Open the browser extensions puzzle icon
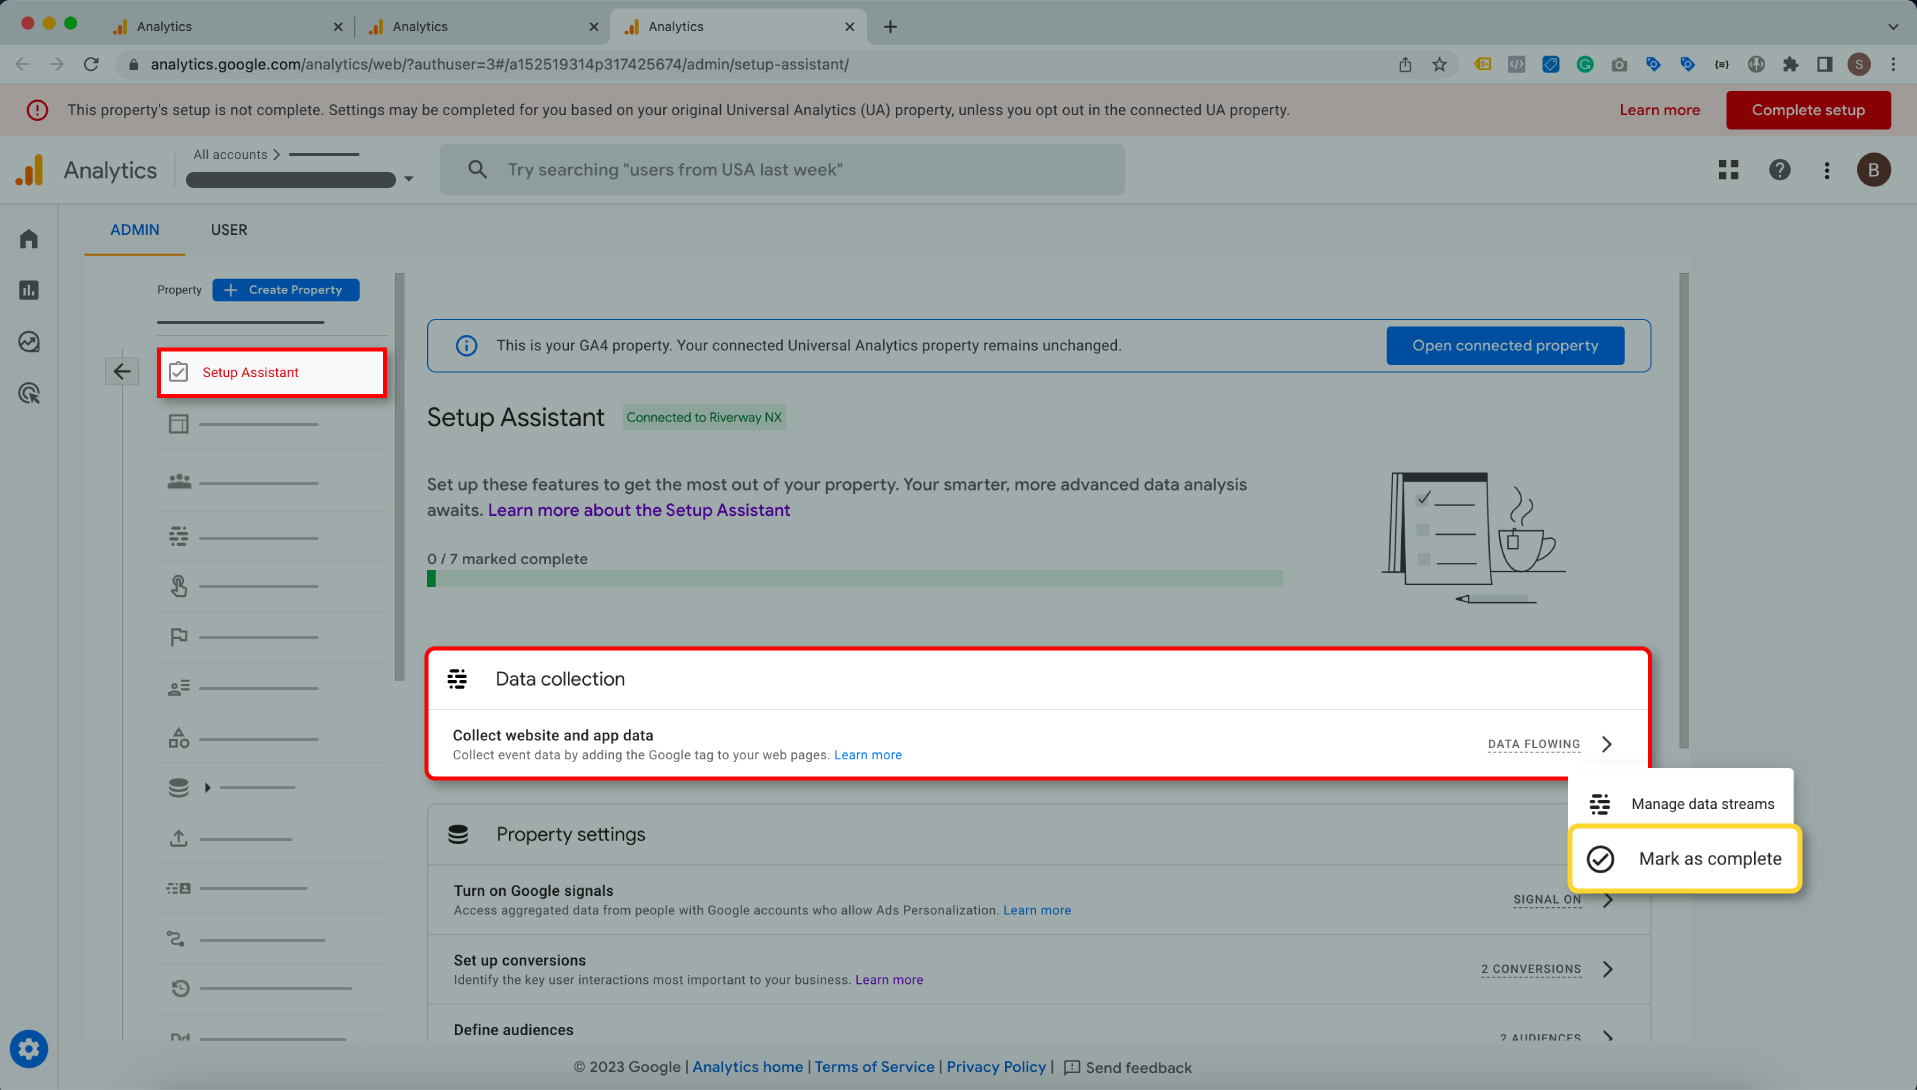The image size is (1917, 1090). 1790,64
